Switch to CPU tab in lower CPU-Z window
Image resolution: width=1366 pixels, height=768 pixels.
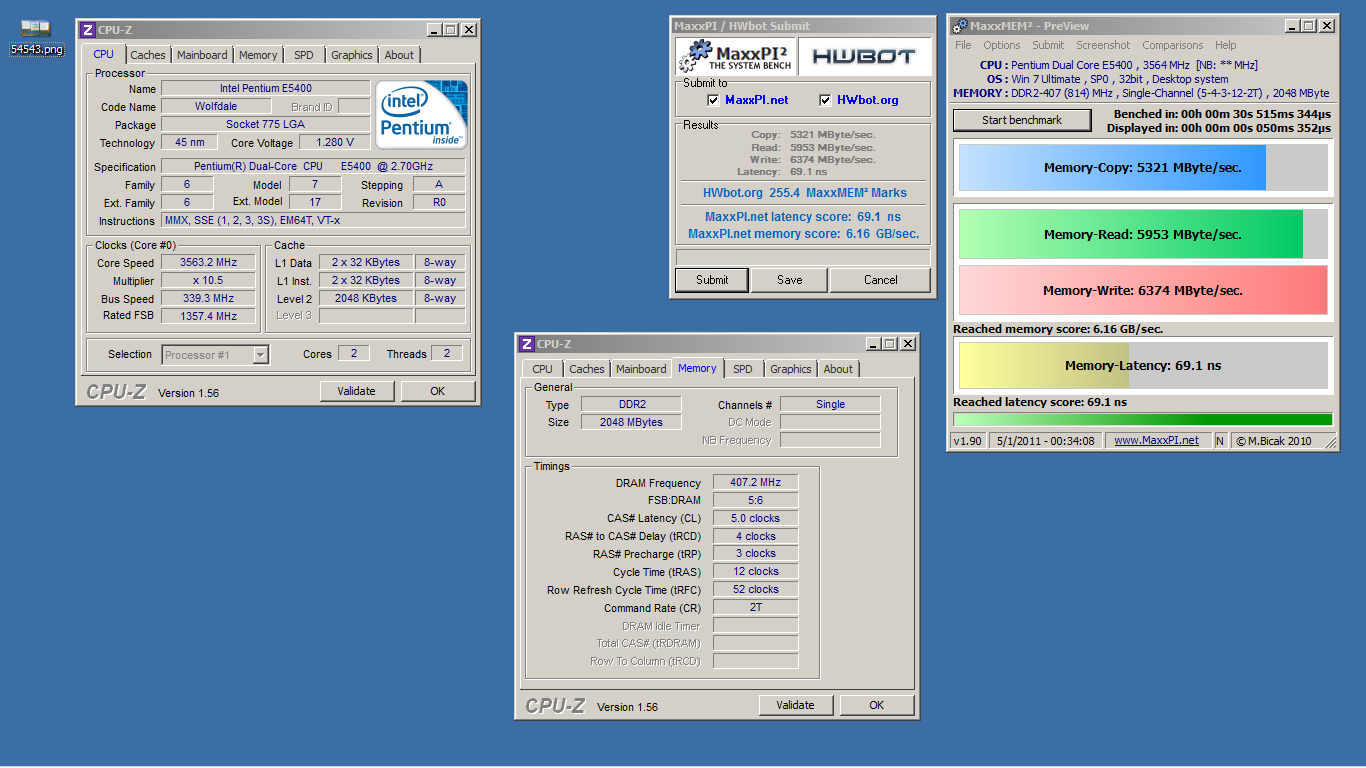[x=542, y=369]
